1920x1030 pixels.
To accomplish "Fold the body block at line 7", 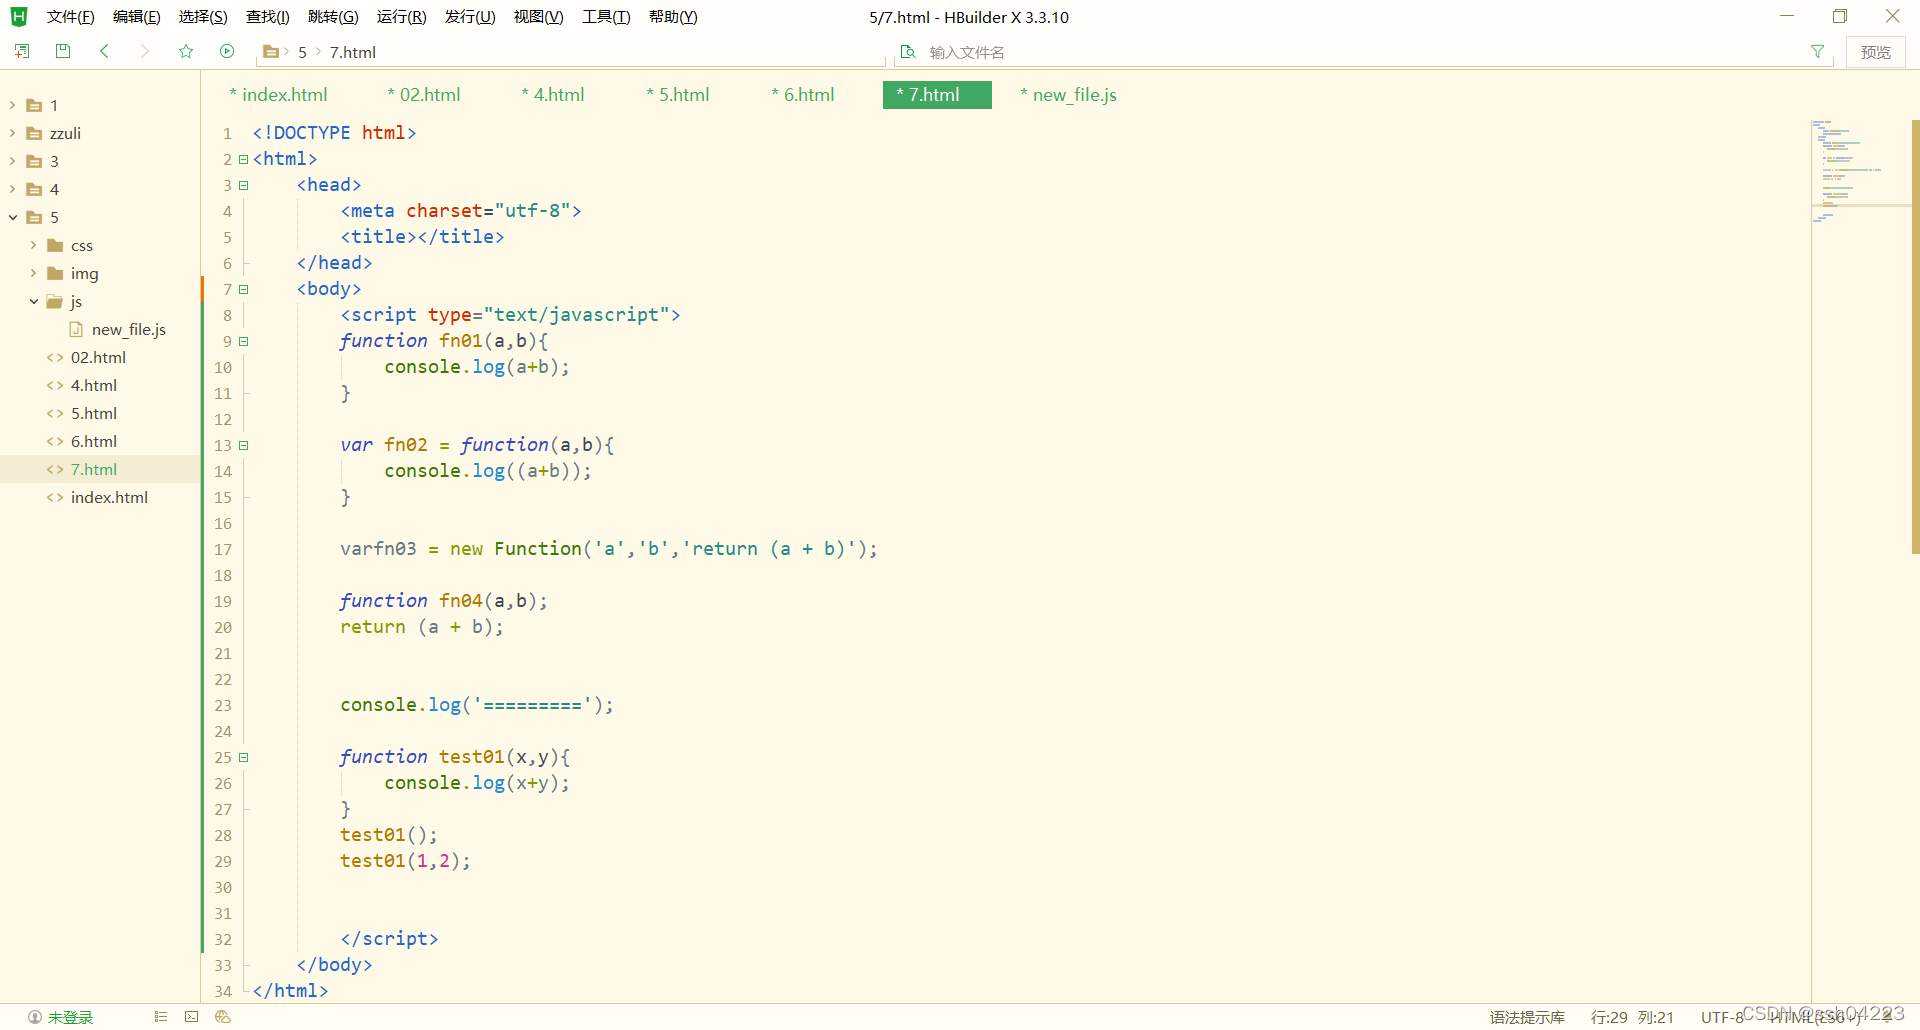I will [x=243, y=289].
